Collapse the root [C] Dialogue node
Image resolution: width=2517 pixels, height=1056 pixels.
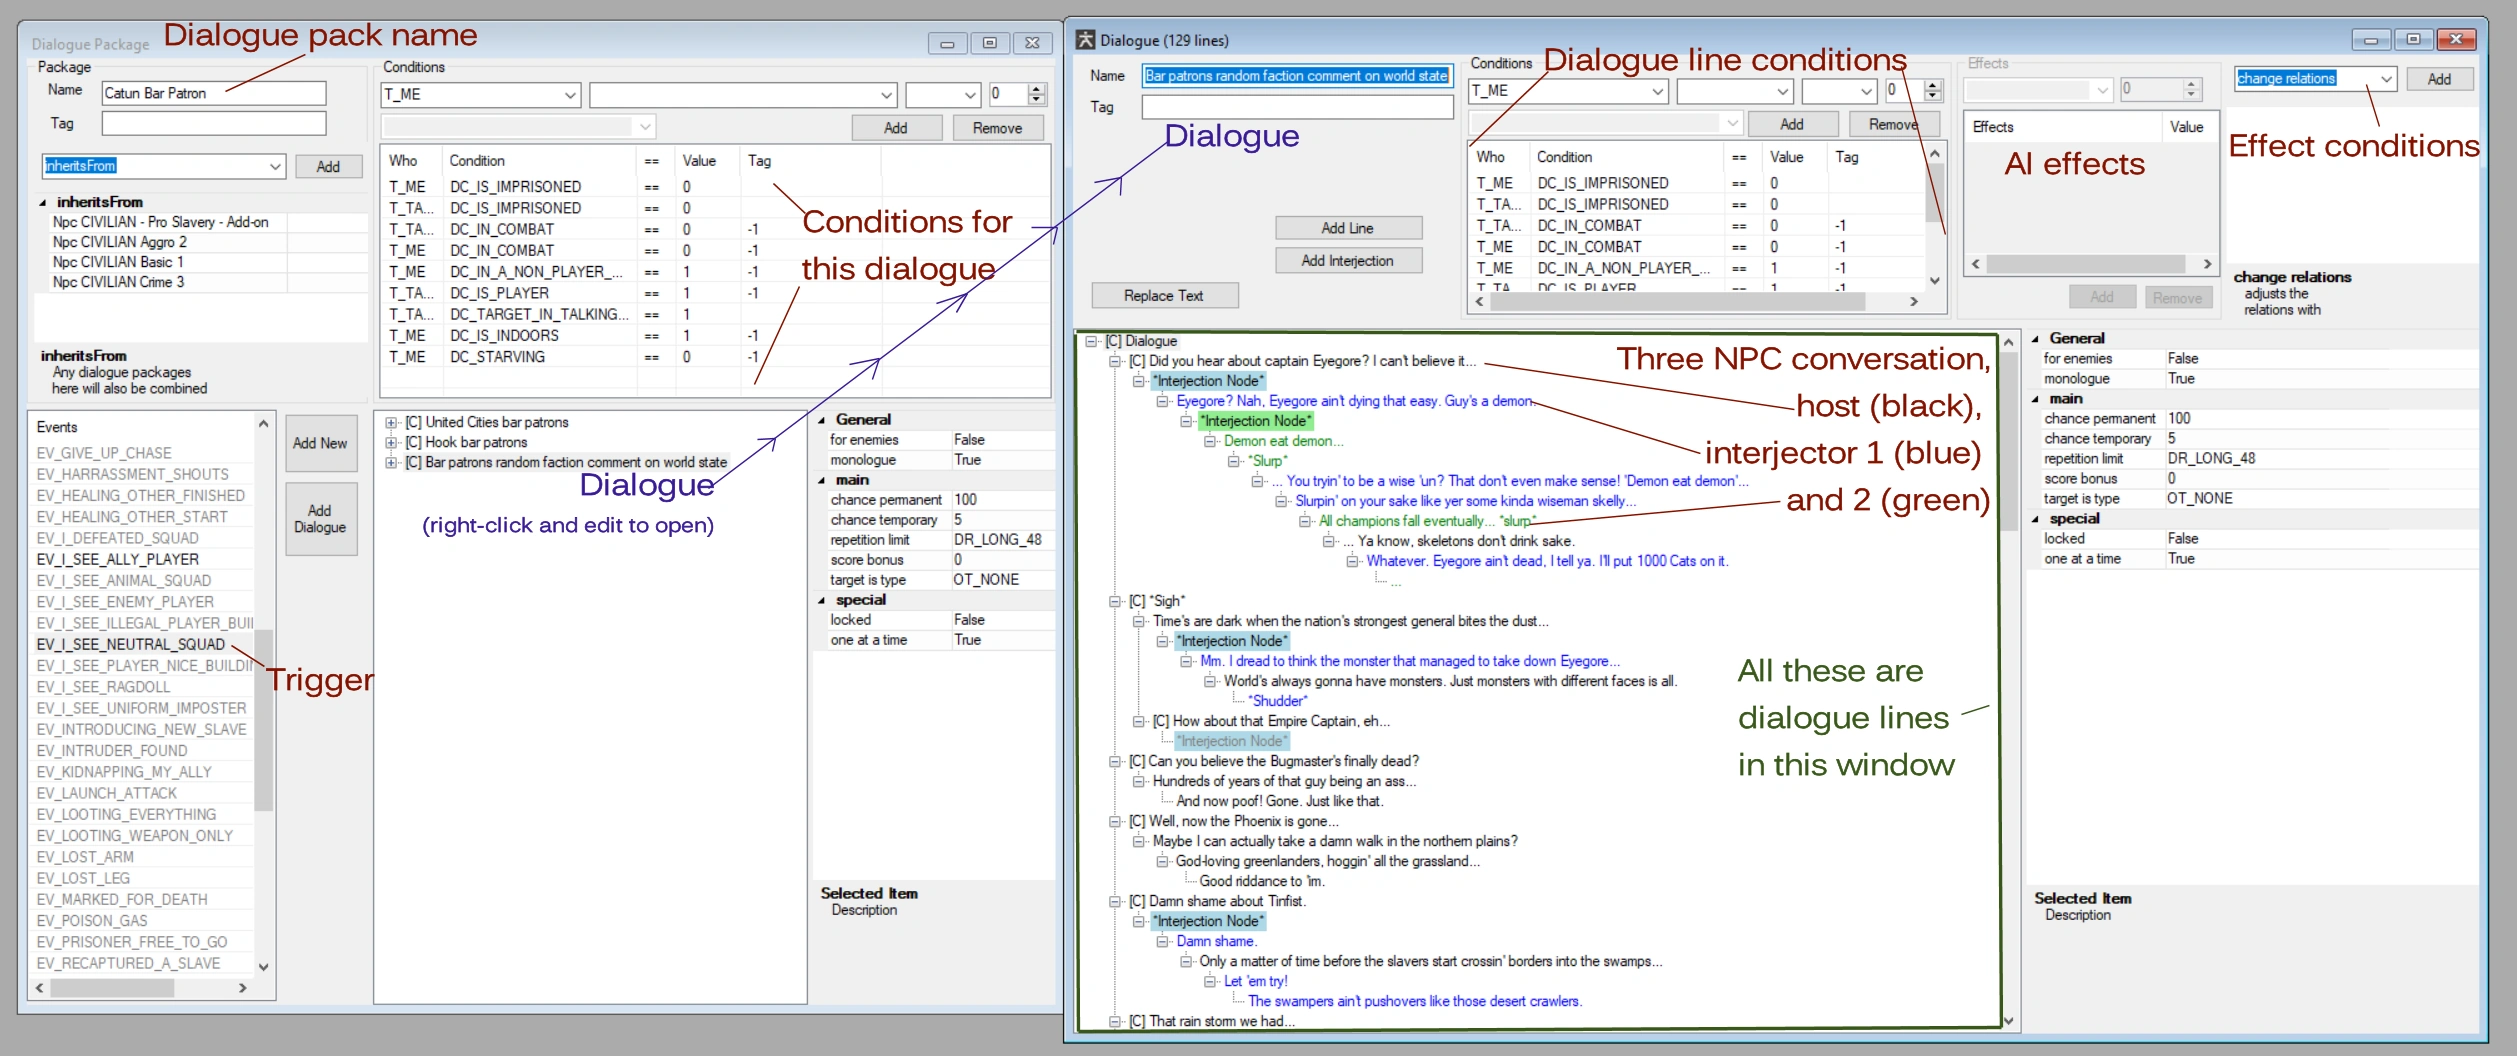point(1091,341)
